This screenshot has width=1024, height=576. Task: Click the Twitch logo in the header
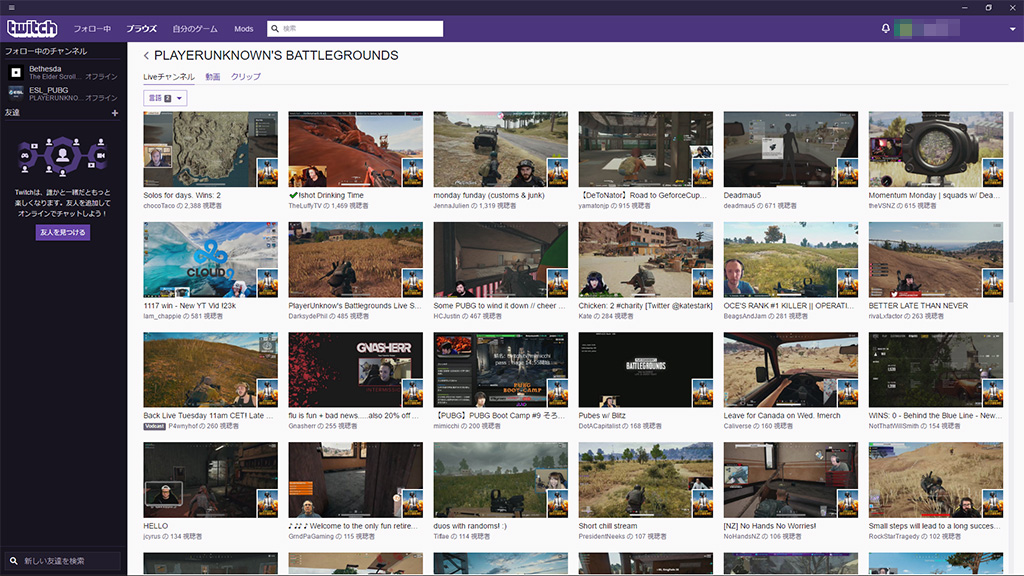tap(32, 29)
